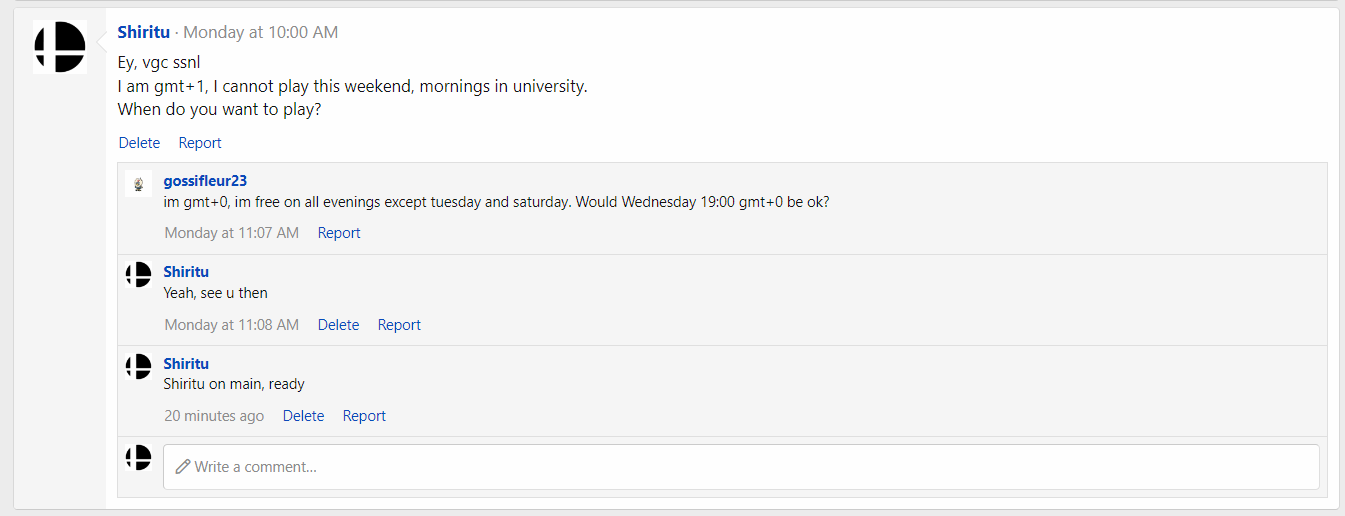Open the gossifleur23 username link
Screen dimensions: 1345x516
tap(205, 181)
